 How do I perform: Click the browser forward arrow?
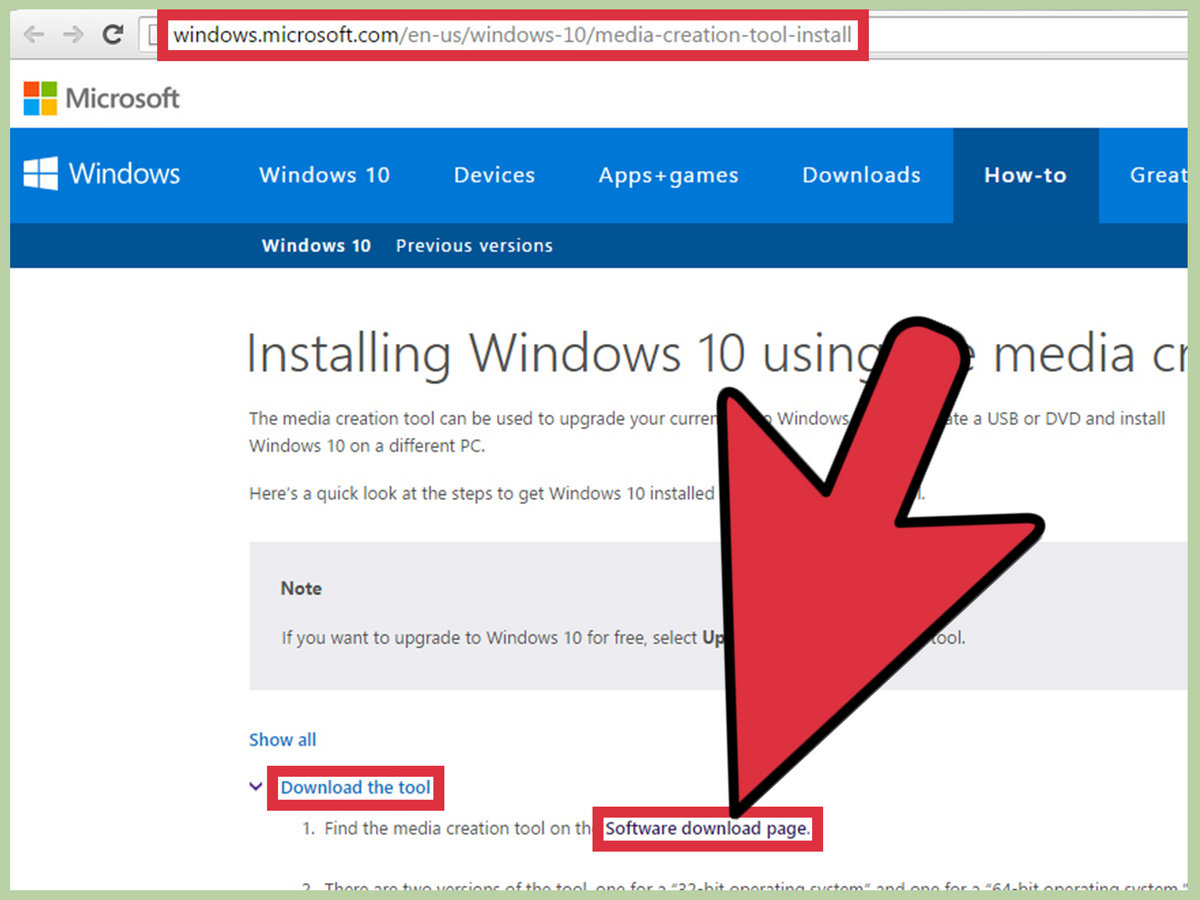pos(73,35)
